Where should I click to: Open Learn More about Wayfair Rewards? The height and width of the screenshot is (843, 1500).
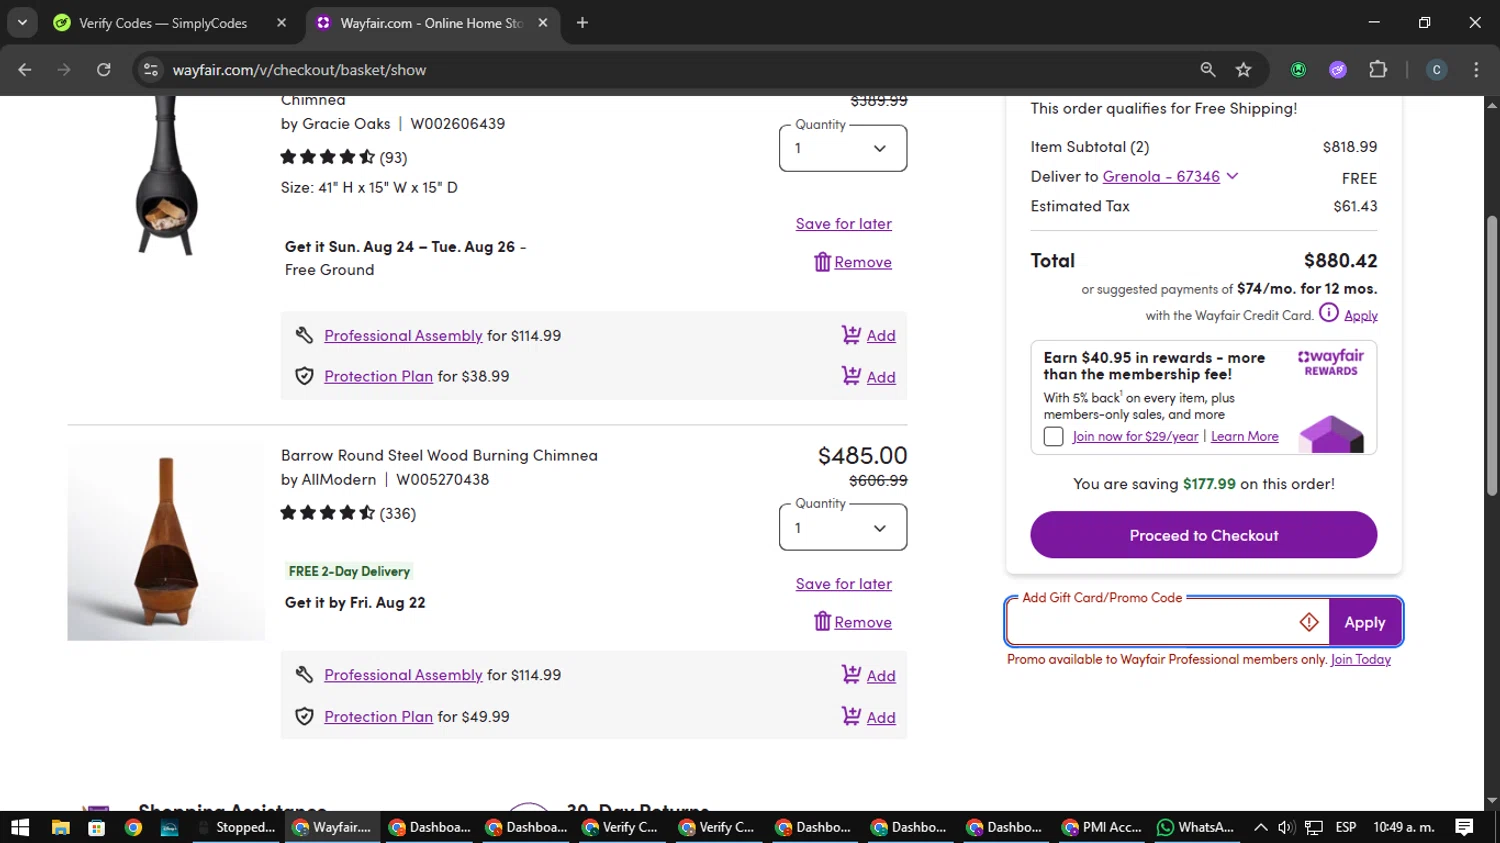(1244, 437)
